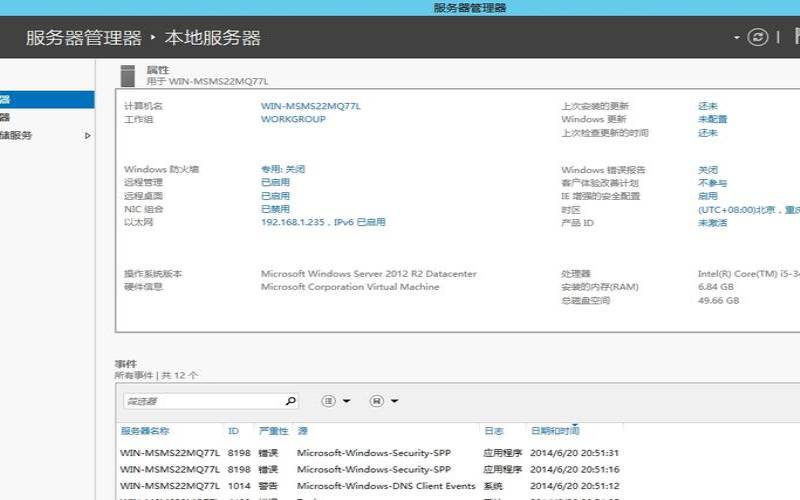Click the refresh icon in header

point(758,37)
